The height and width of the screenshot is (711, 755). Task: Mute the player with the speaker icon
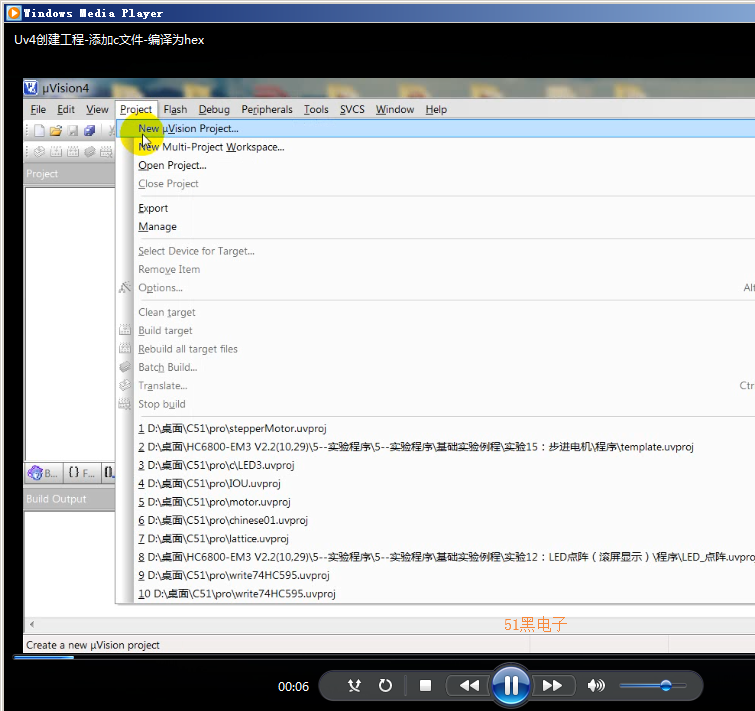click(596, 685)
